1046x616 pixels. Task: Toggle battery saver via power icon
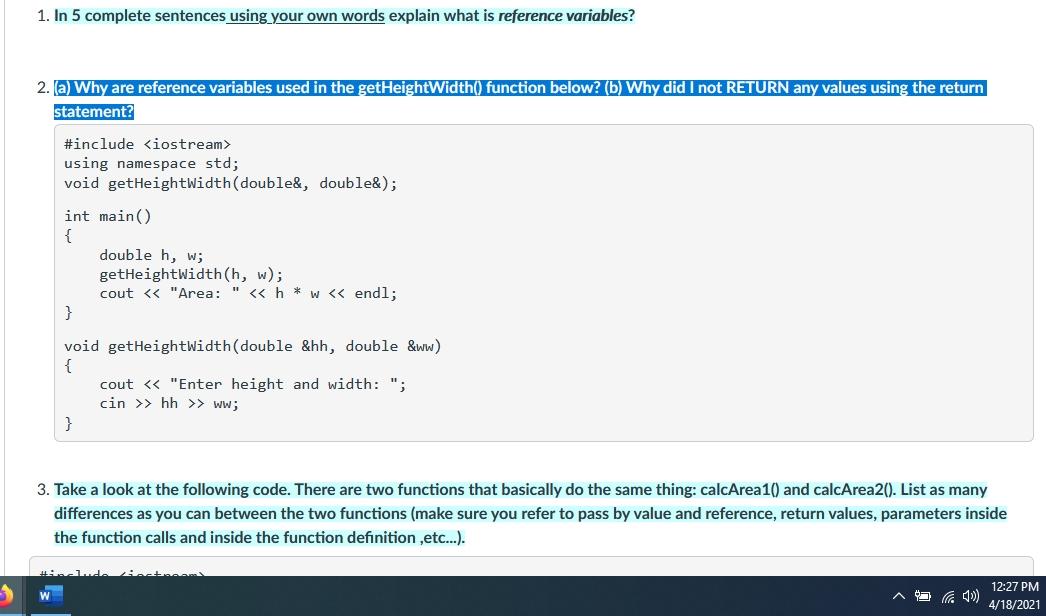point(923,595)
